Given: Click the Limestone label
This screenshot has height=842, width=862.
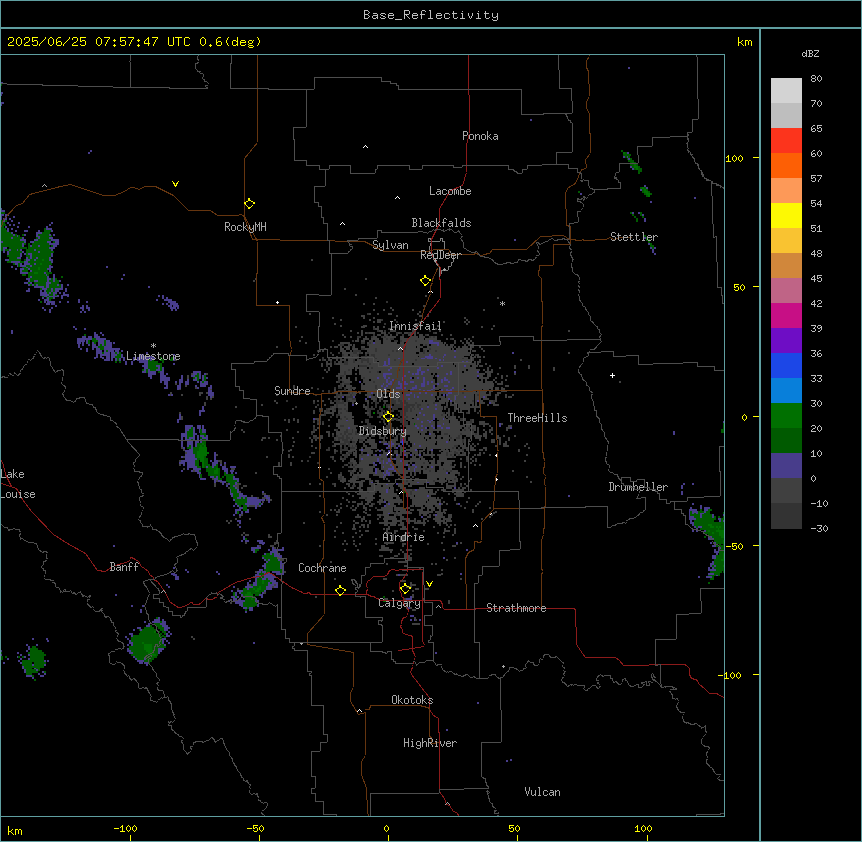Looking at the screenshot, I should tap(153, 356).
